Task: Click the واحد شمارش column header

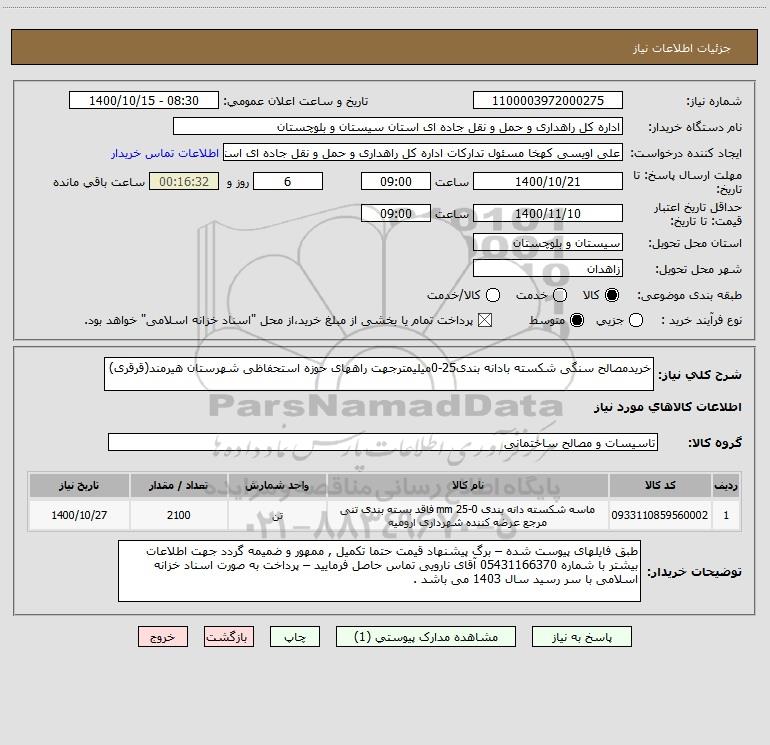Action: (277, 486)
